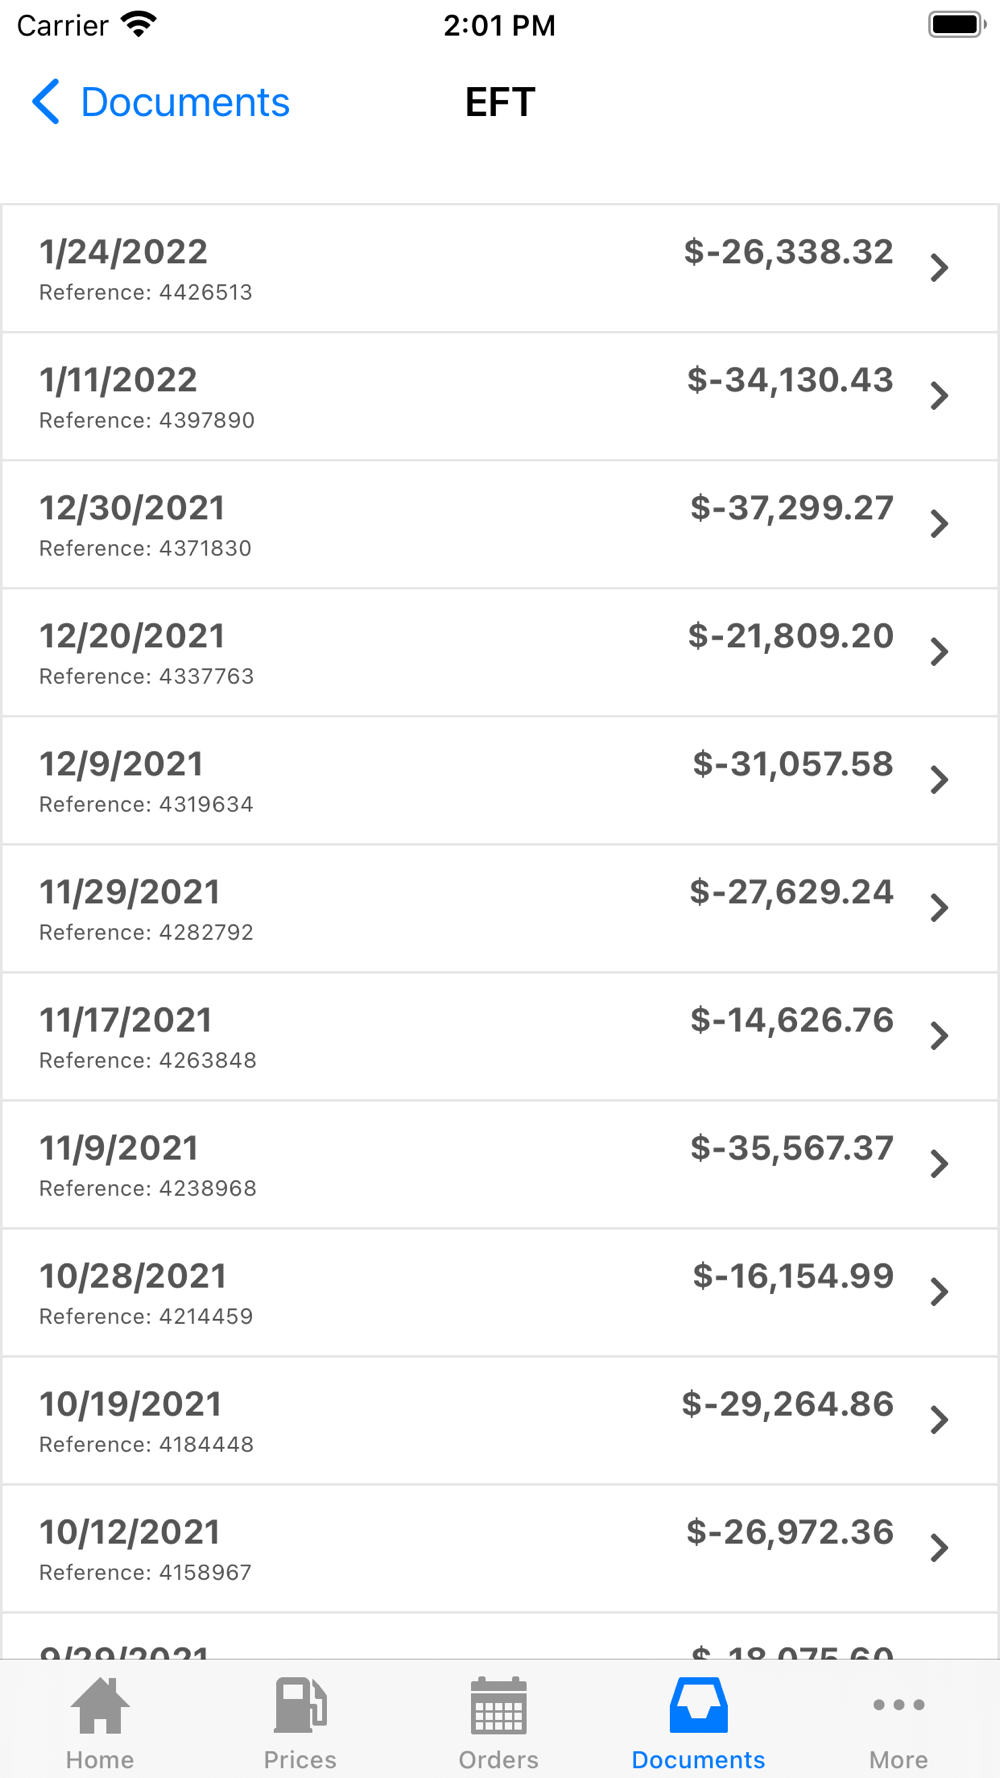Expand the 10/19/2021 entry chevron

point(939,1420)
